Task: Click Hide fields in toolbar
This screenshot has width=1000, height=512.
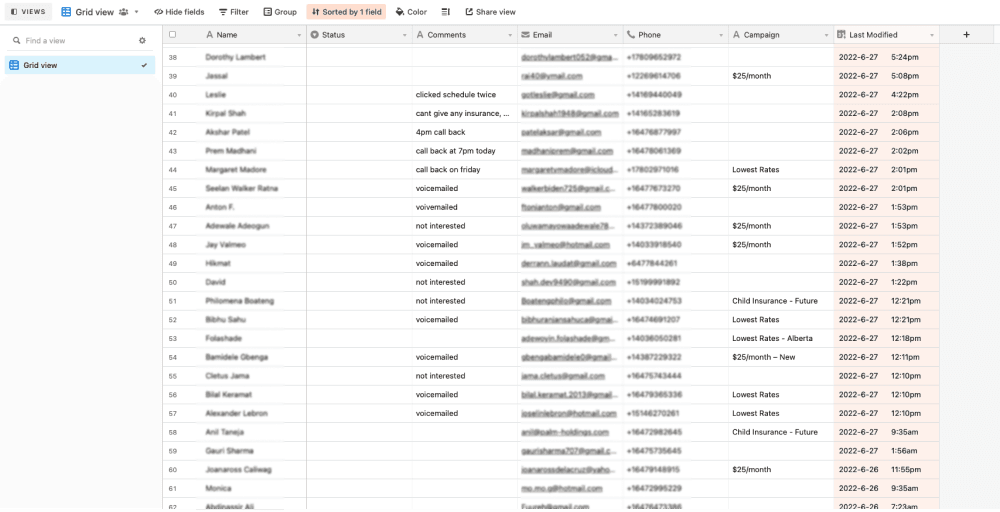Action: pyautogui.click(x=179, y=12)
